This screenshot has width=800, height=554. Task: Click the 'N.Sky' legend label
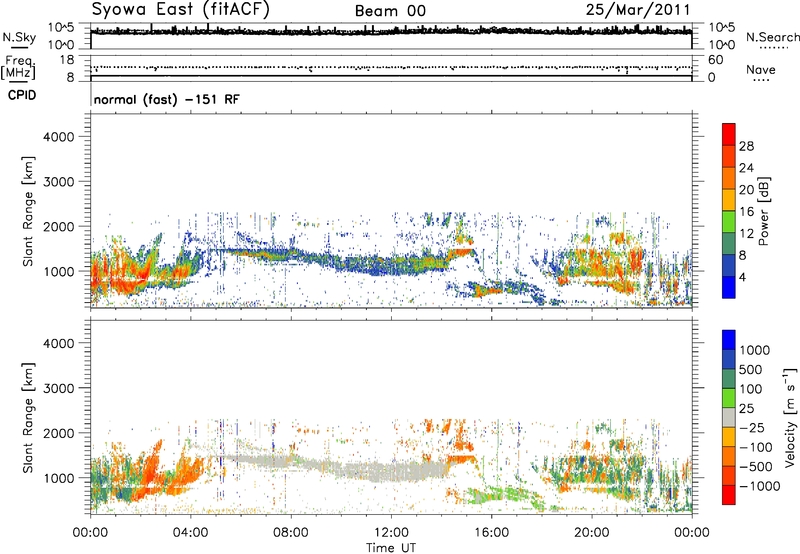point(19,37)
